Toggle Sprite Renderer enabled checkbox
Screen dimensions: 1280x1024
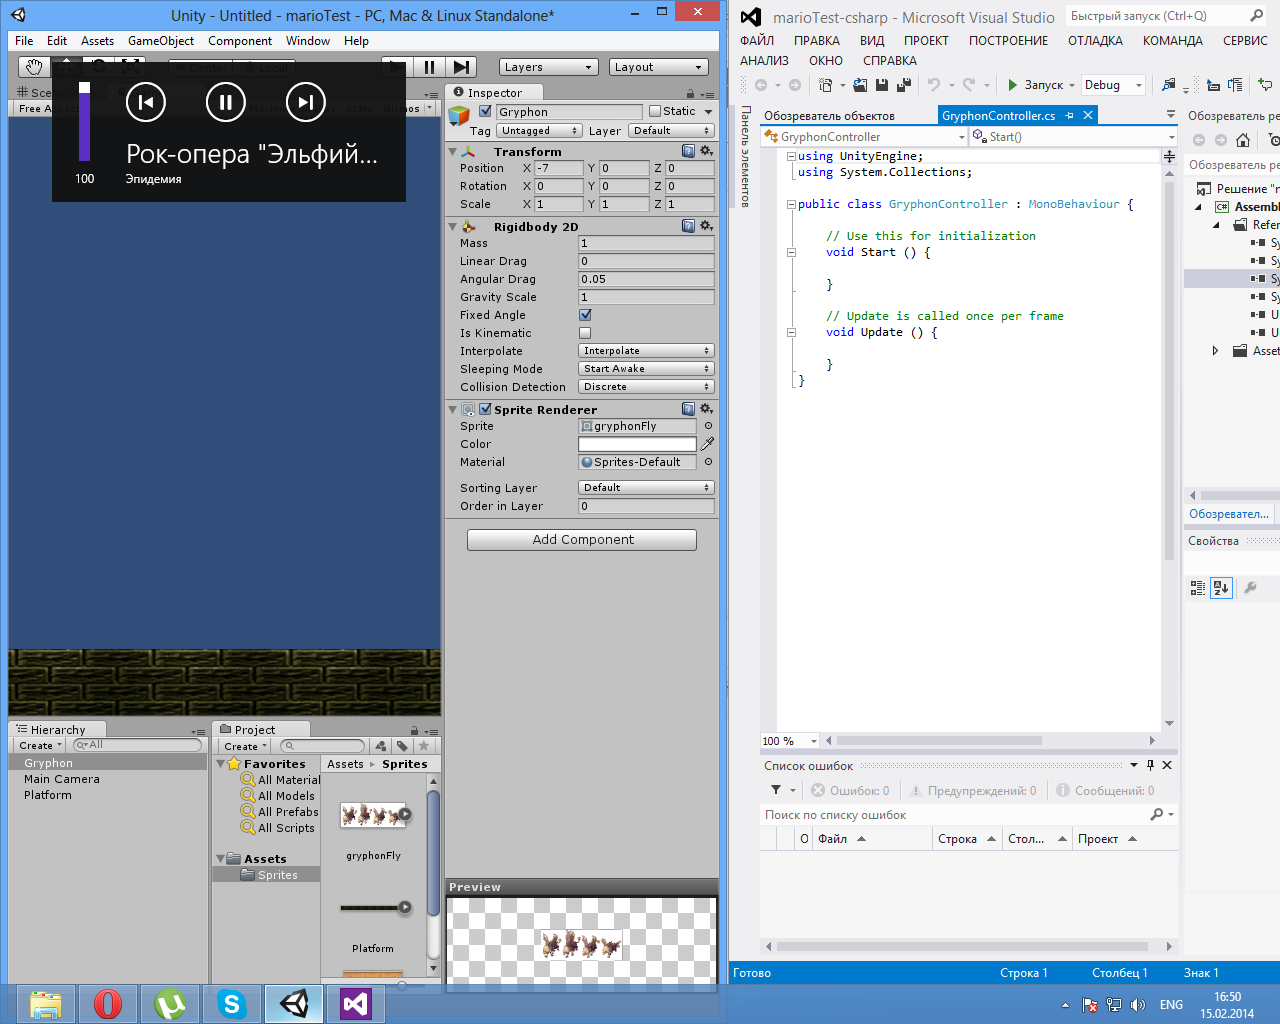pos(485,409)
